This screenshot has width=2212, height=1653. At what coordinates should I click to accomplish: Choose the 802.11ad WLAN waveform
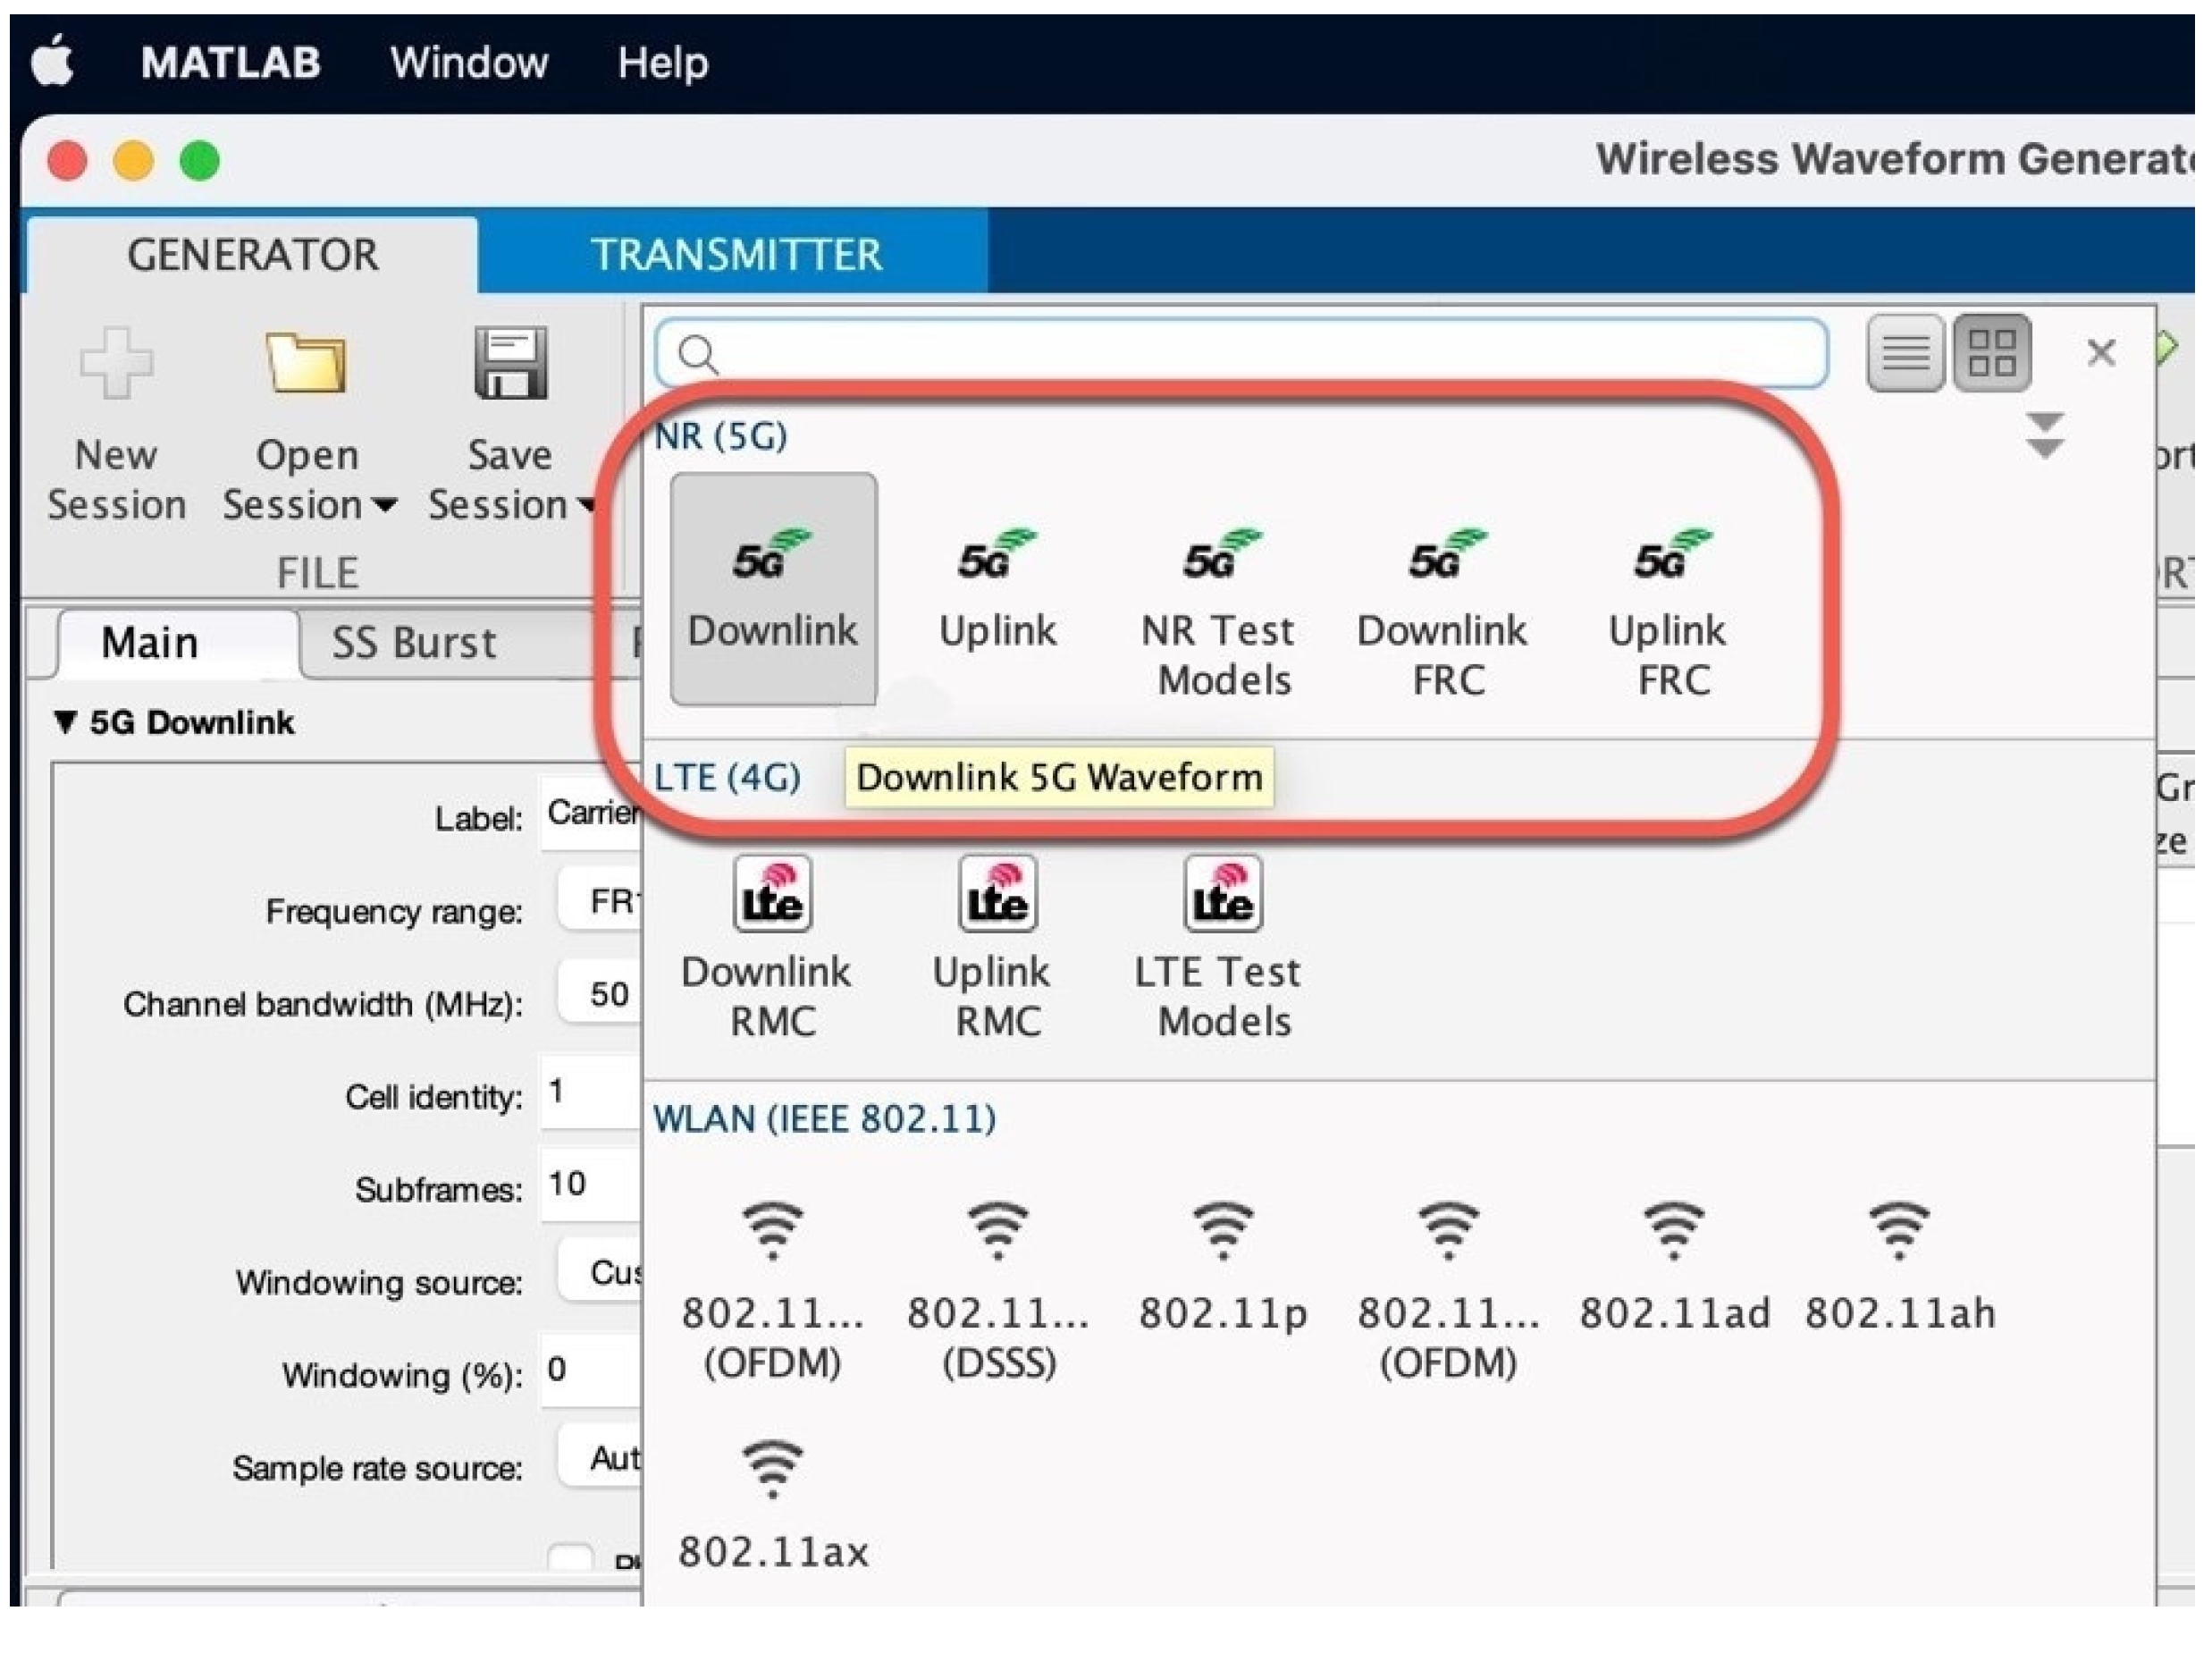pos(1674,1265)
